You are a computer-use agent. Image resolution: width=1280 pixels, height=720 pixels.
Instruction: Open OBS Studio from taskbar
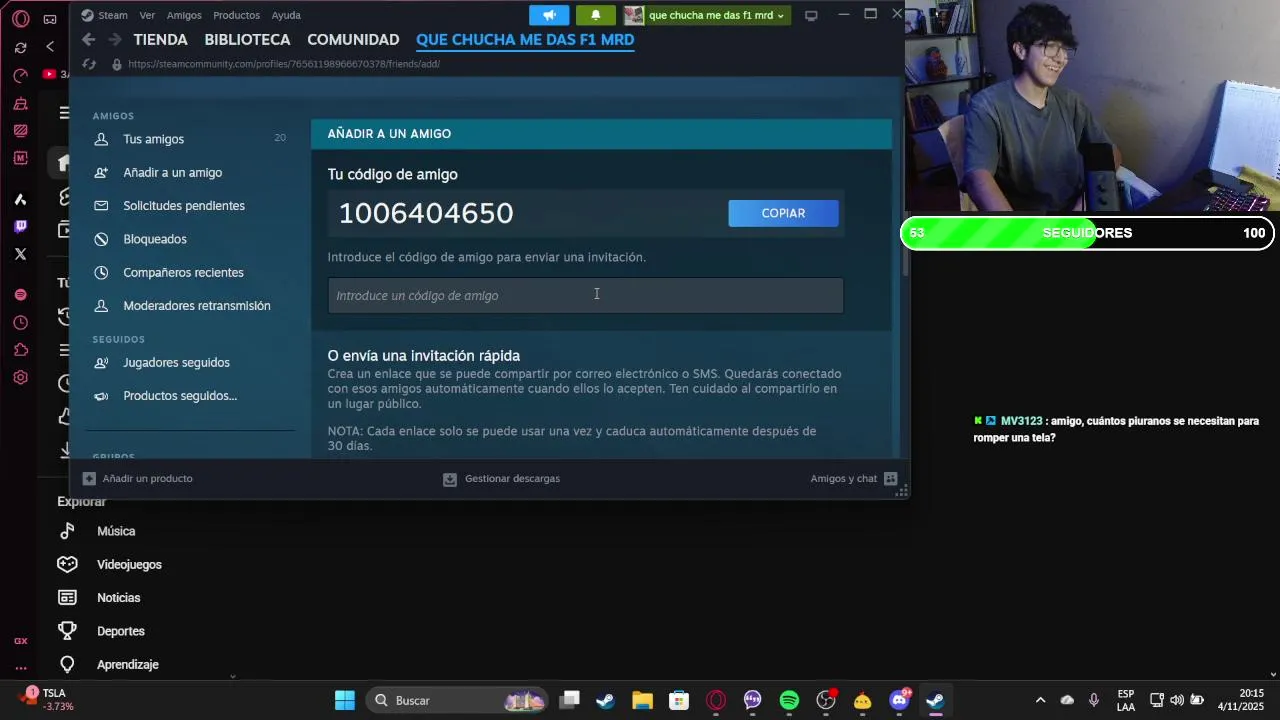point(826,700)
